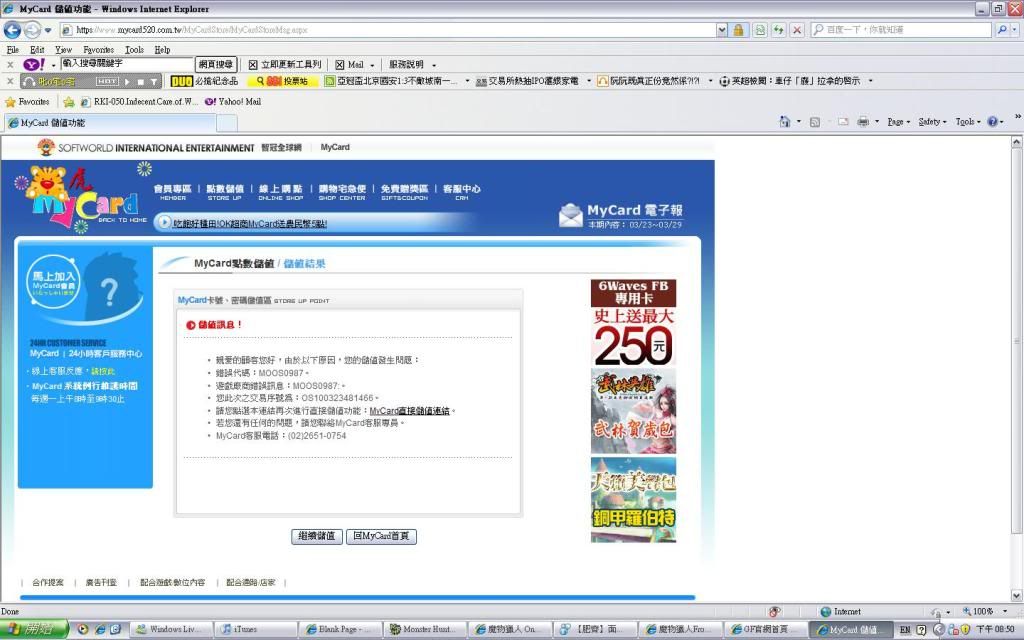Image resolution: width=1024 pixels, height=640 pixels.
Task: Click the 回MyCard首頁 button
Action: [x=381, y=536]
